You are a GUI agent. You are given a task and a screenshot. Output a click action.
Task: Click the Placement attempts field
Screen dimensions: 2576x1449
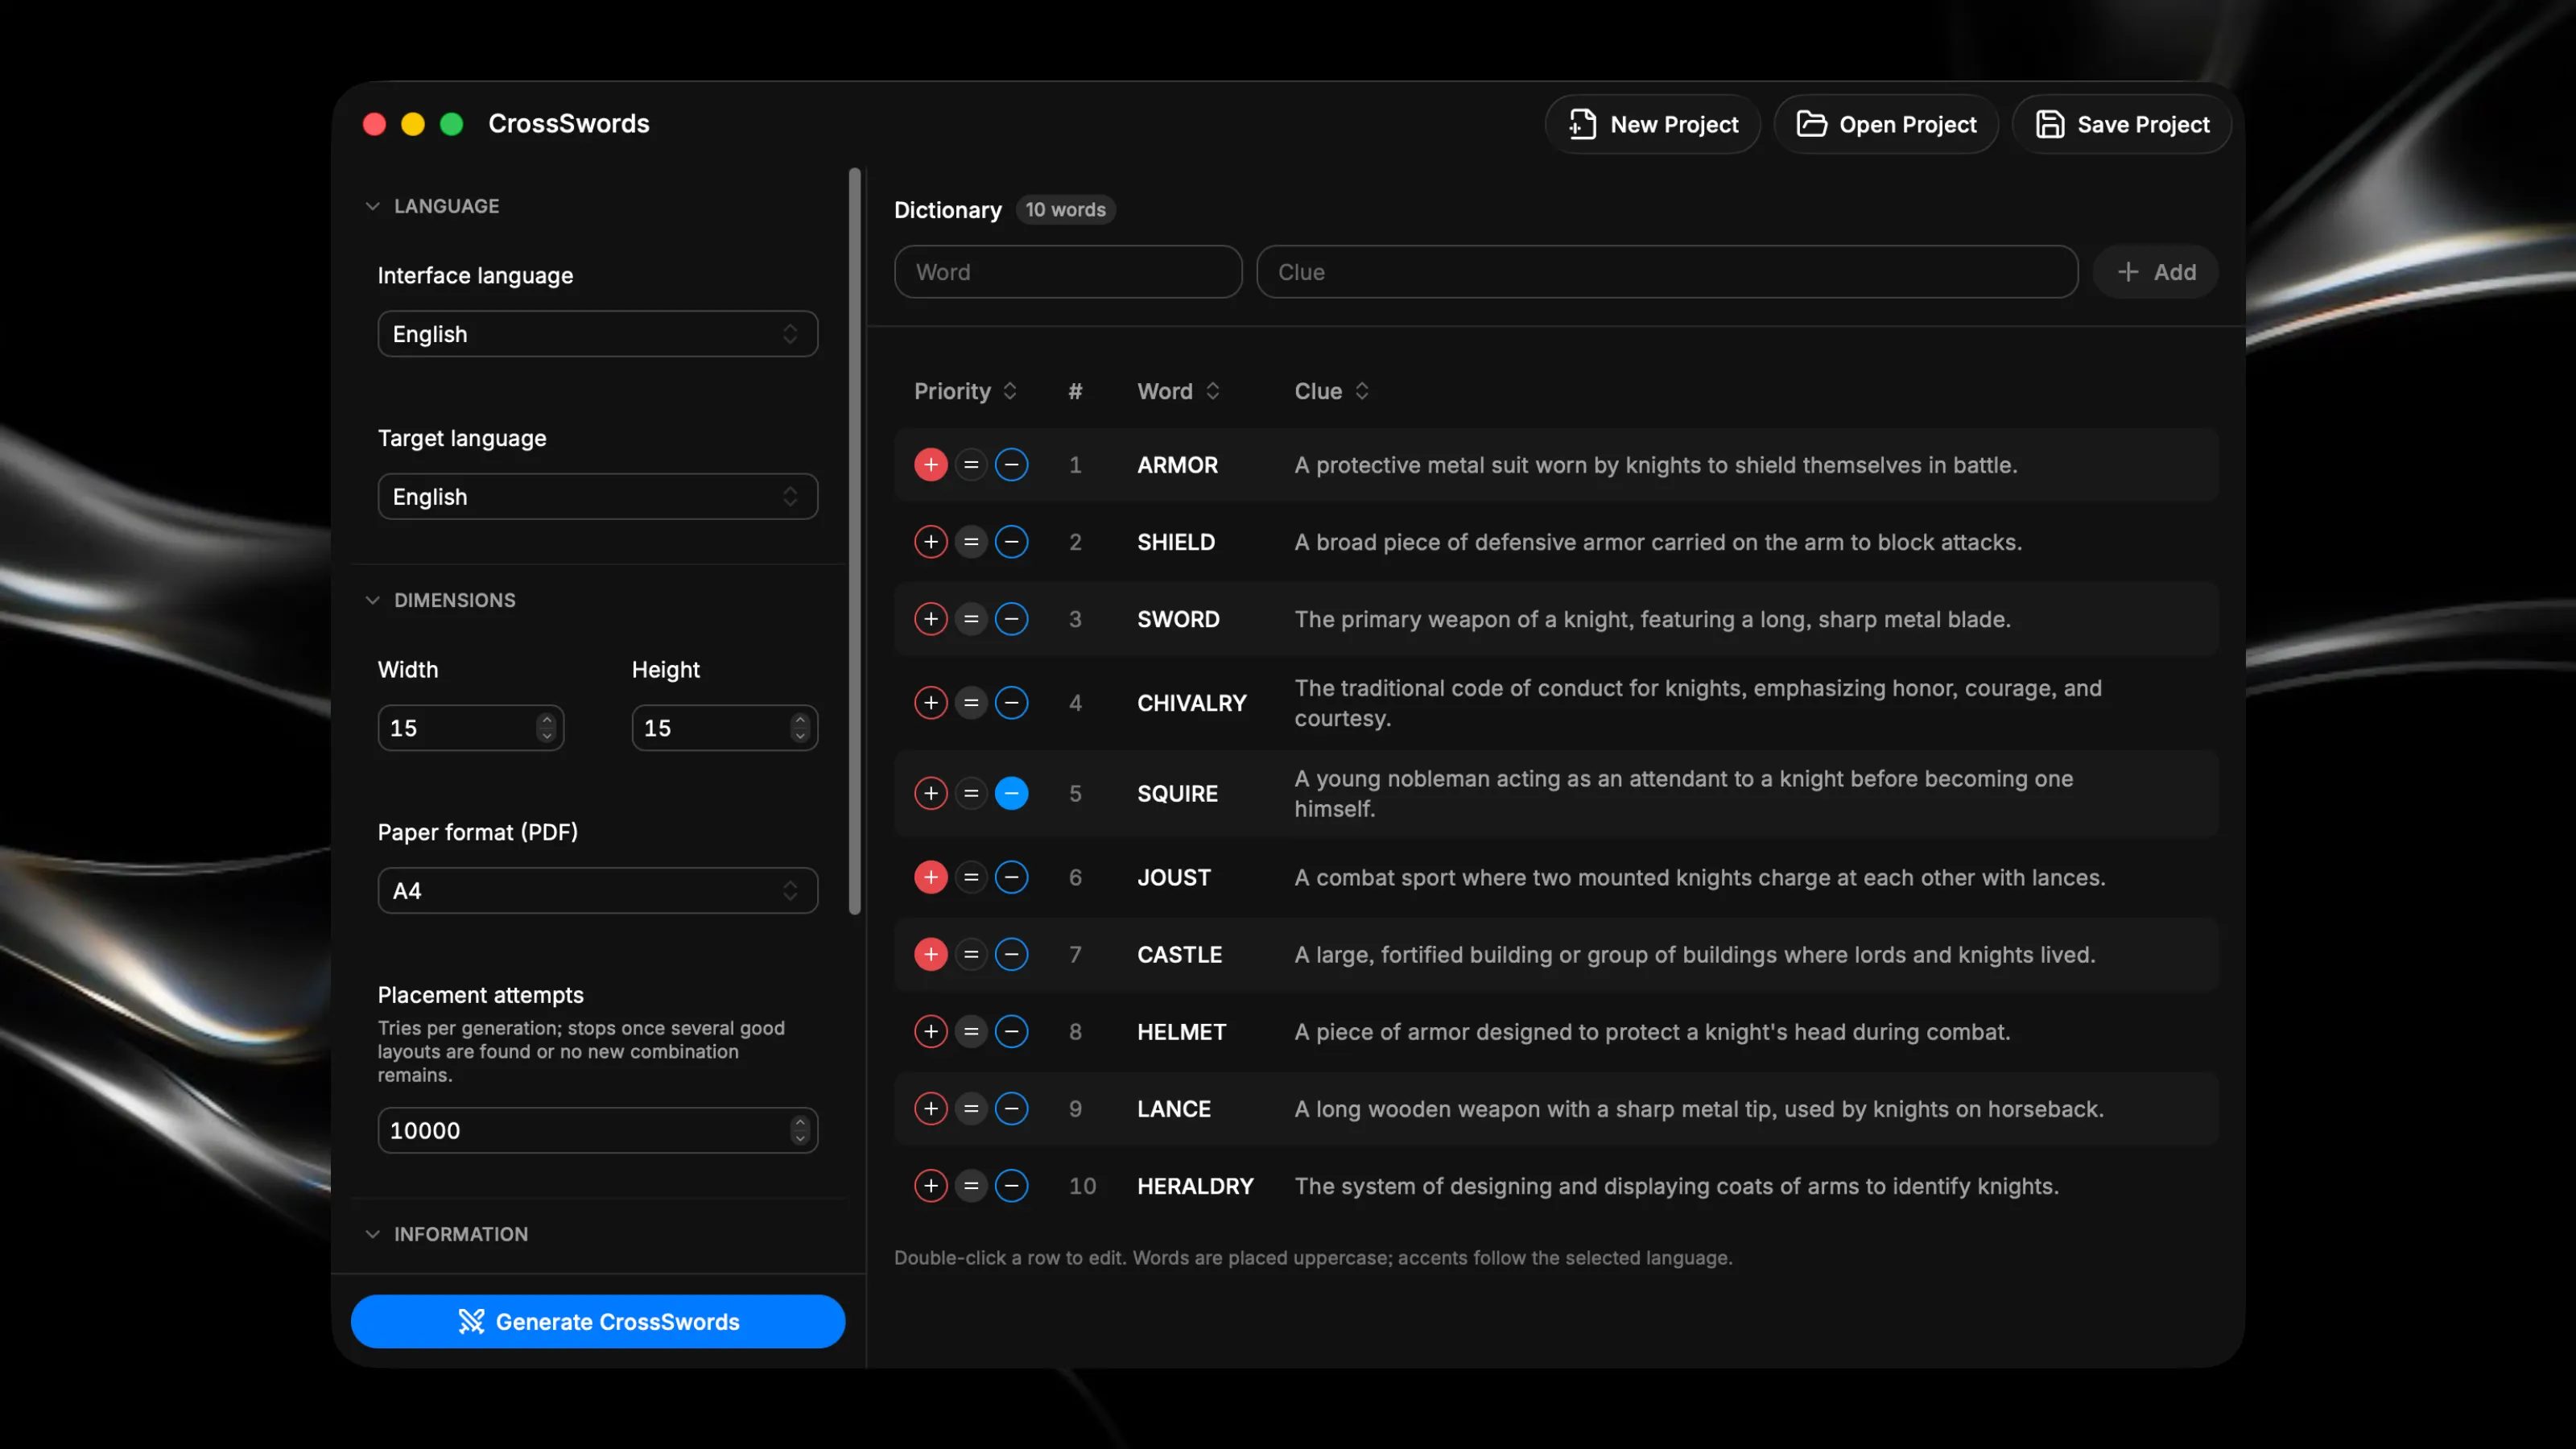point(597,1131)
